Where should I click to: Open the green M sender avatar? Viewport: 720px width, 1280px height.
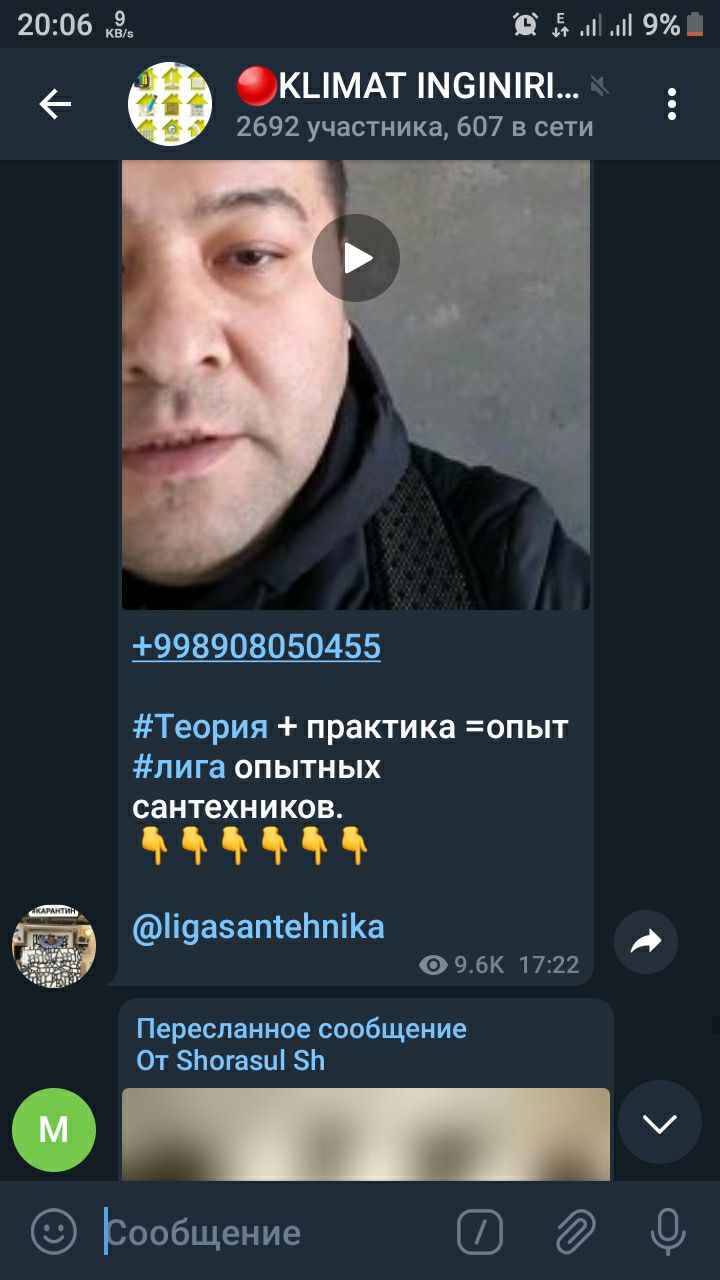pos(54,1130)
